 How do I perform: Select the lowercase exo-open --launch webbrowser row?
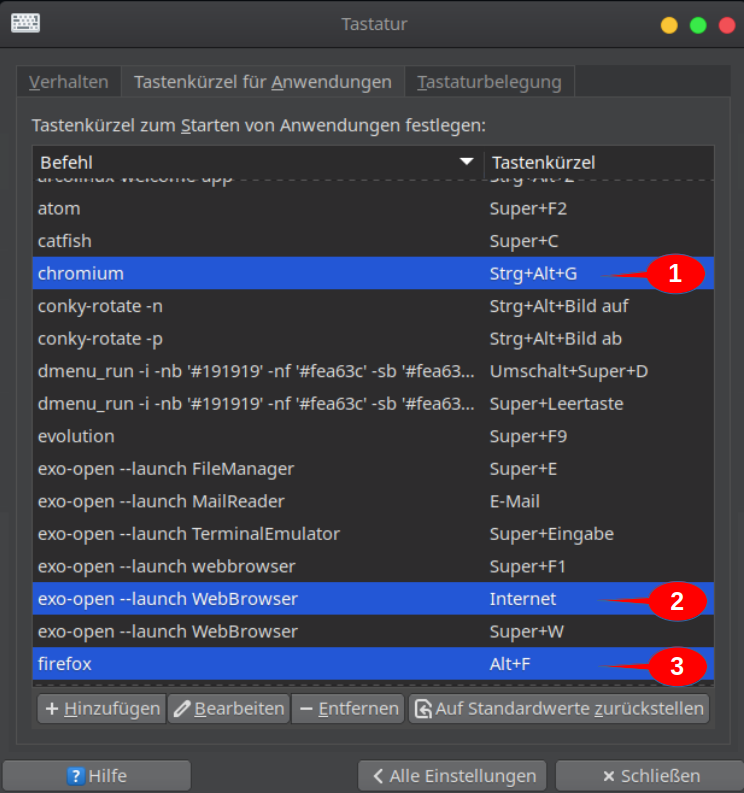373,566
